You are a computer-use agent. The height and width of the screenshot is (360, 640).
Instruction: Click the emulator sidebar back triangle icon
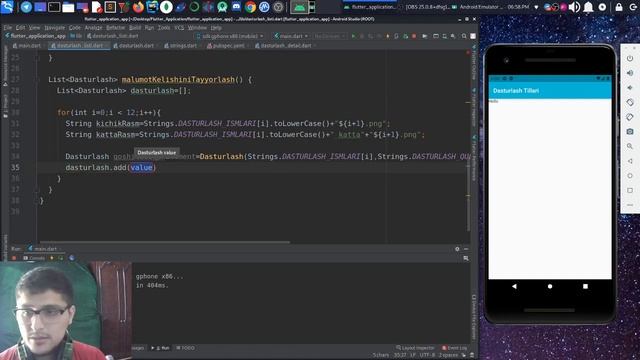tap(630, 161)
